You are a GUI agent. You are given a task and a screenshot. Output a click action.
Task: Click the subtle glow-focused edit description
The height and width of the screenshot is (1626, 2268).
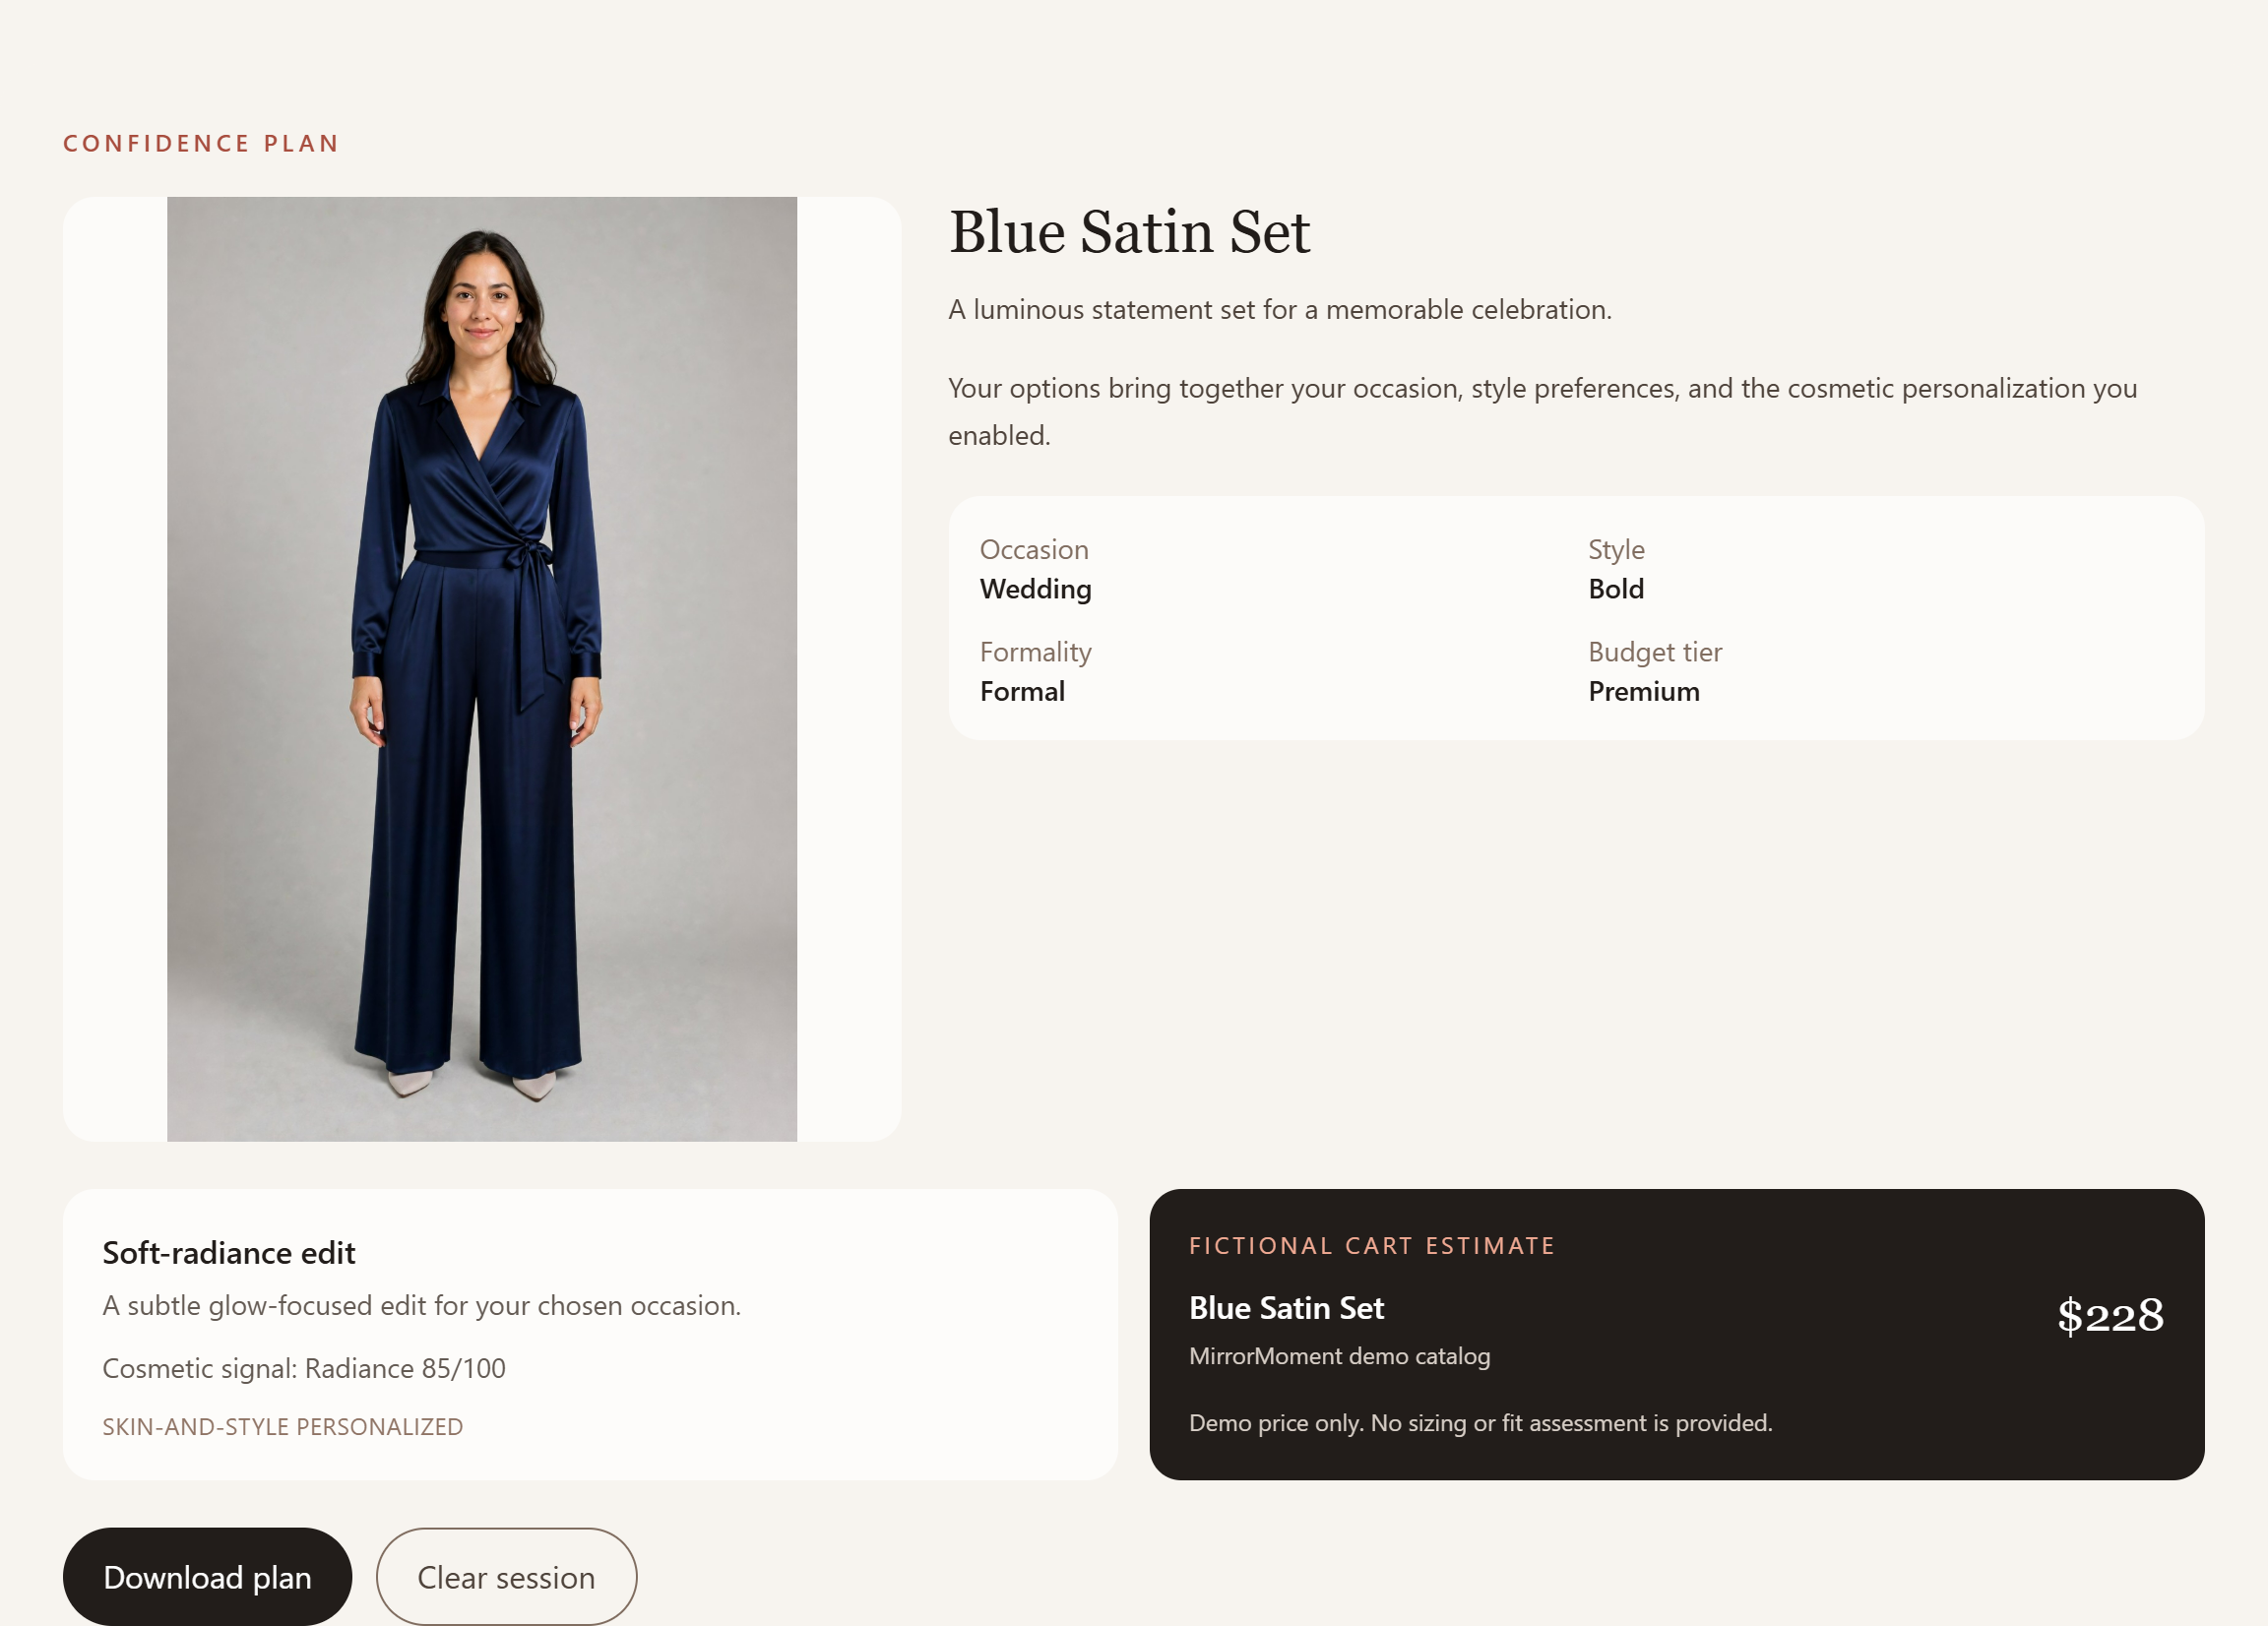(x=422, y=1306)
